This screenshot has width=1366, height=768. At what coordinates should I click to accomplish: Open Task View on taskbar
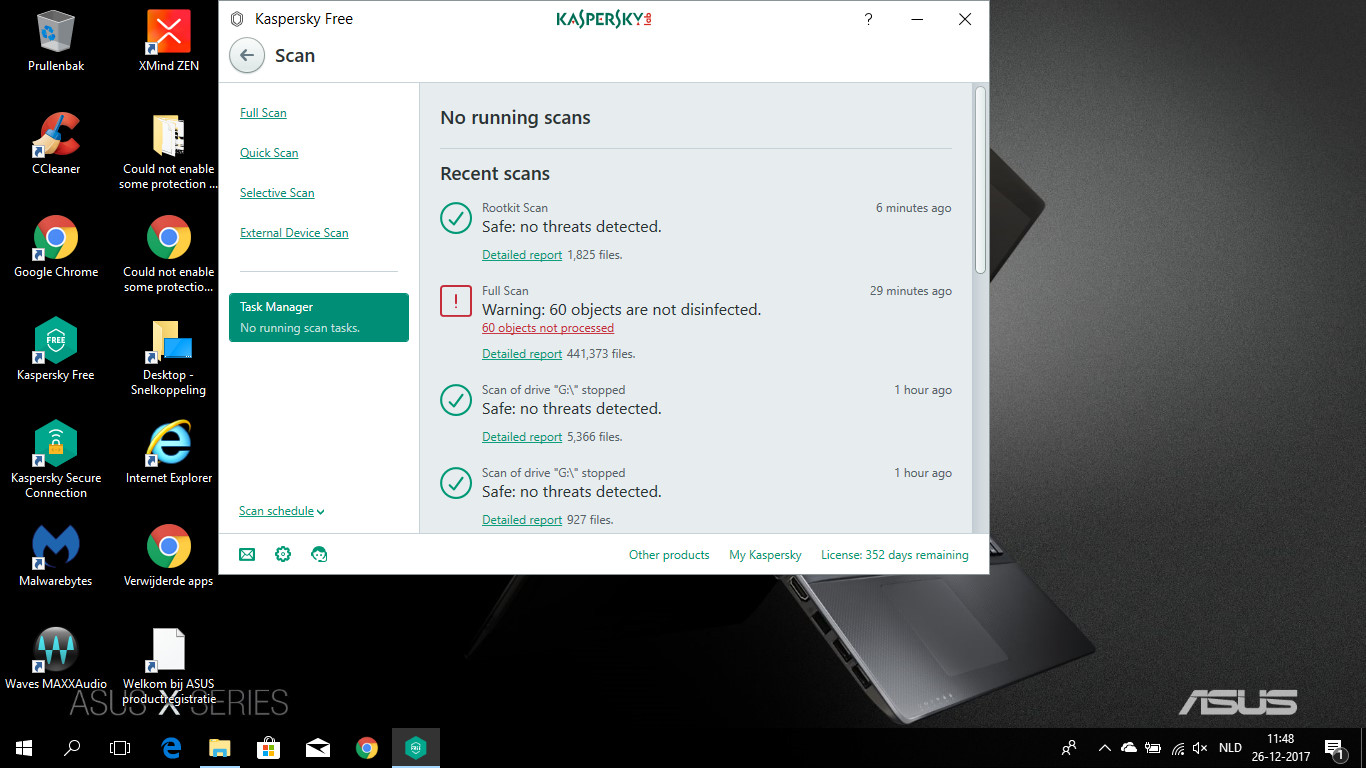[x=120, y=747]
